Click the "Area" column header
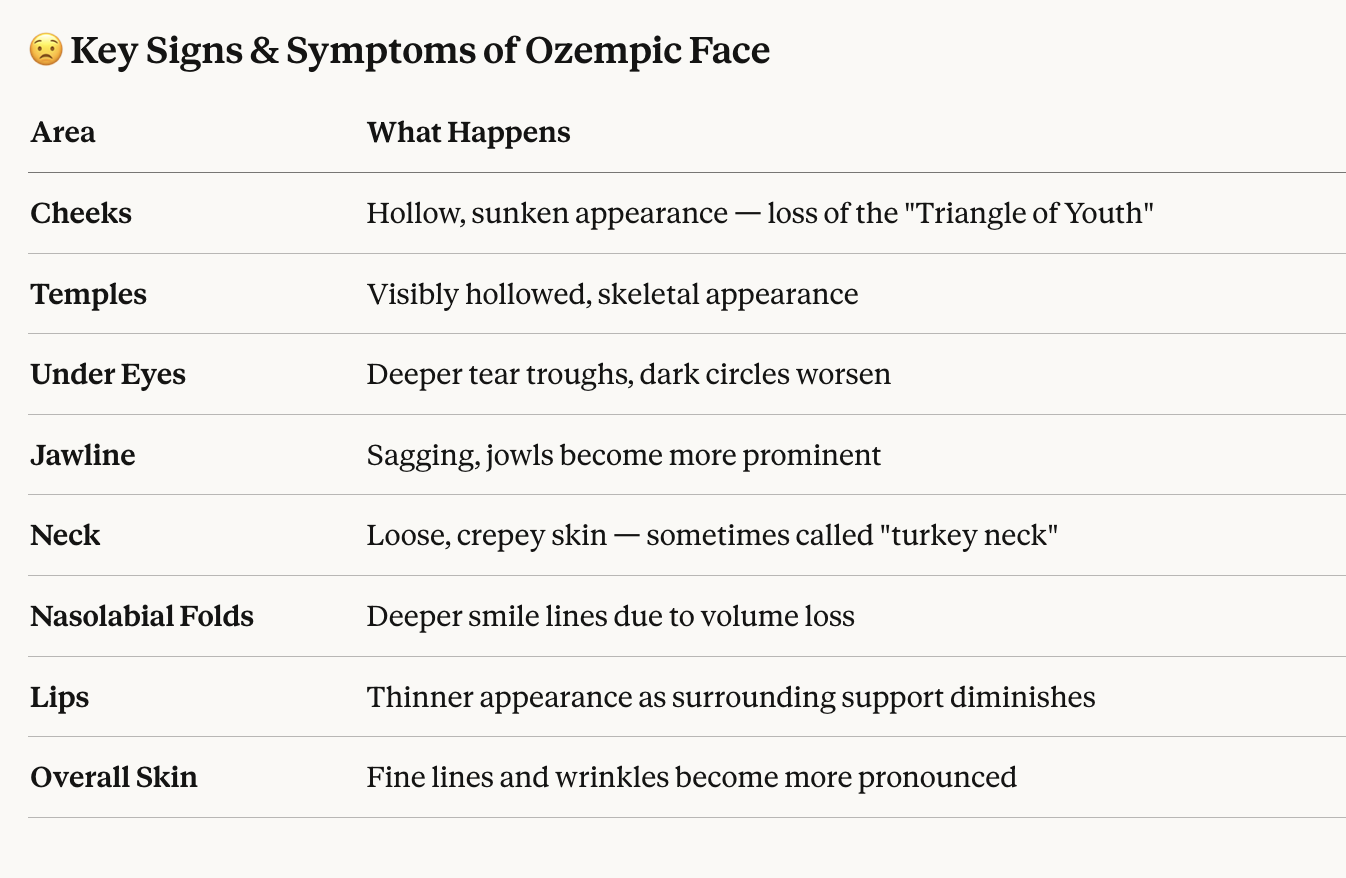This screenshot has height=878, width=1346. click(x=63, y=132)
